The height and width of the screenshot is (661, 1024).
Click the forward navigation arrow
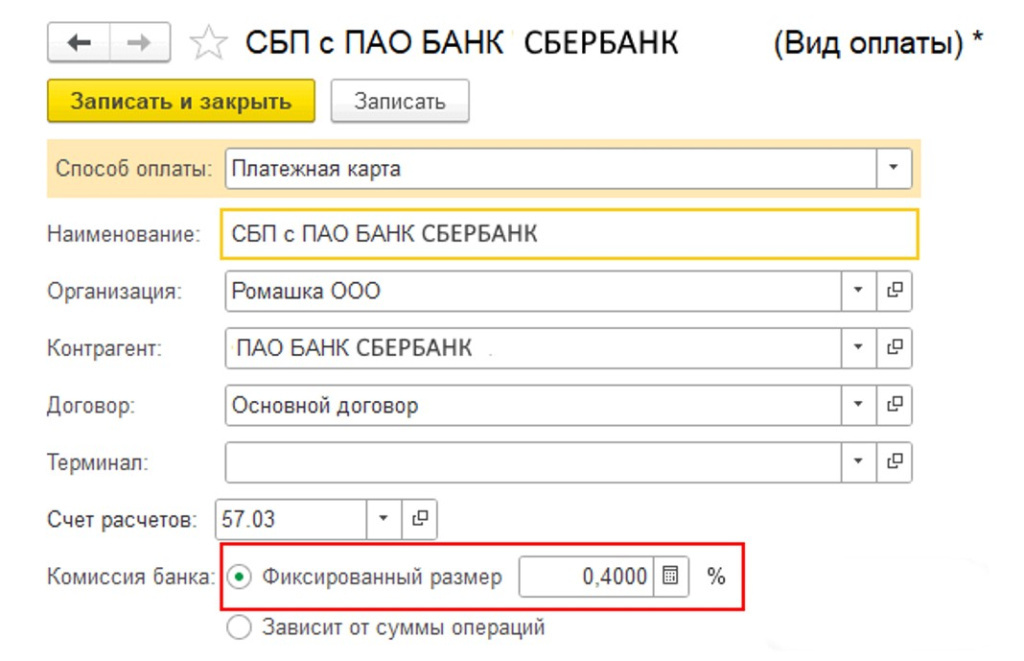click(139, 43)
